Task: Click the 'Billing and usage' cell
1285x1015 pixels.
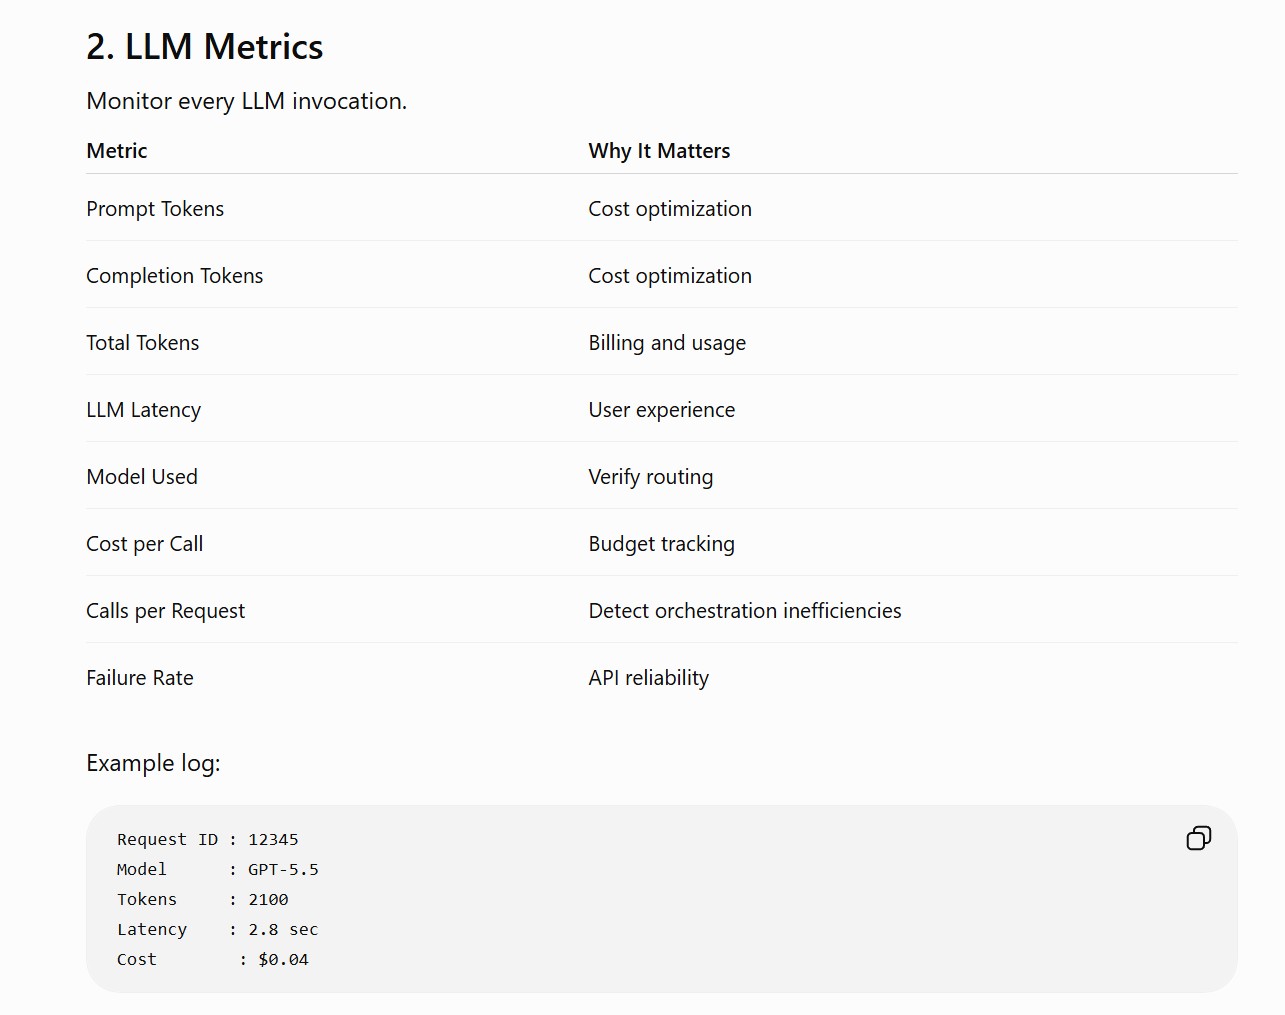Action: [x=667, y=343]
